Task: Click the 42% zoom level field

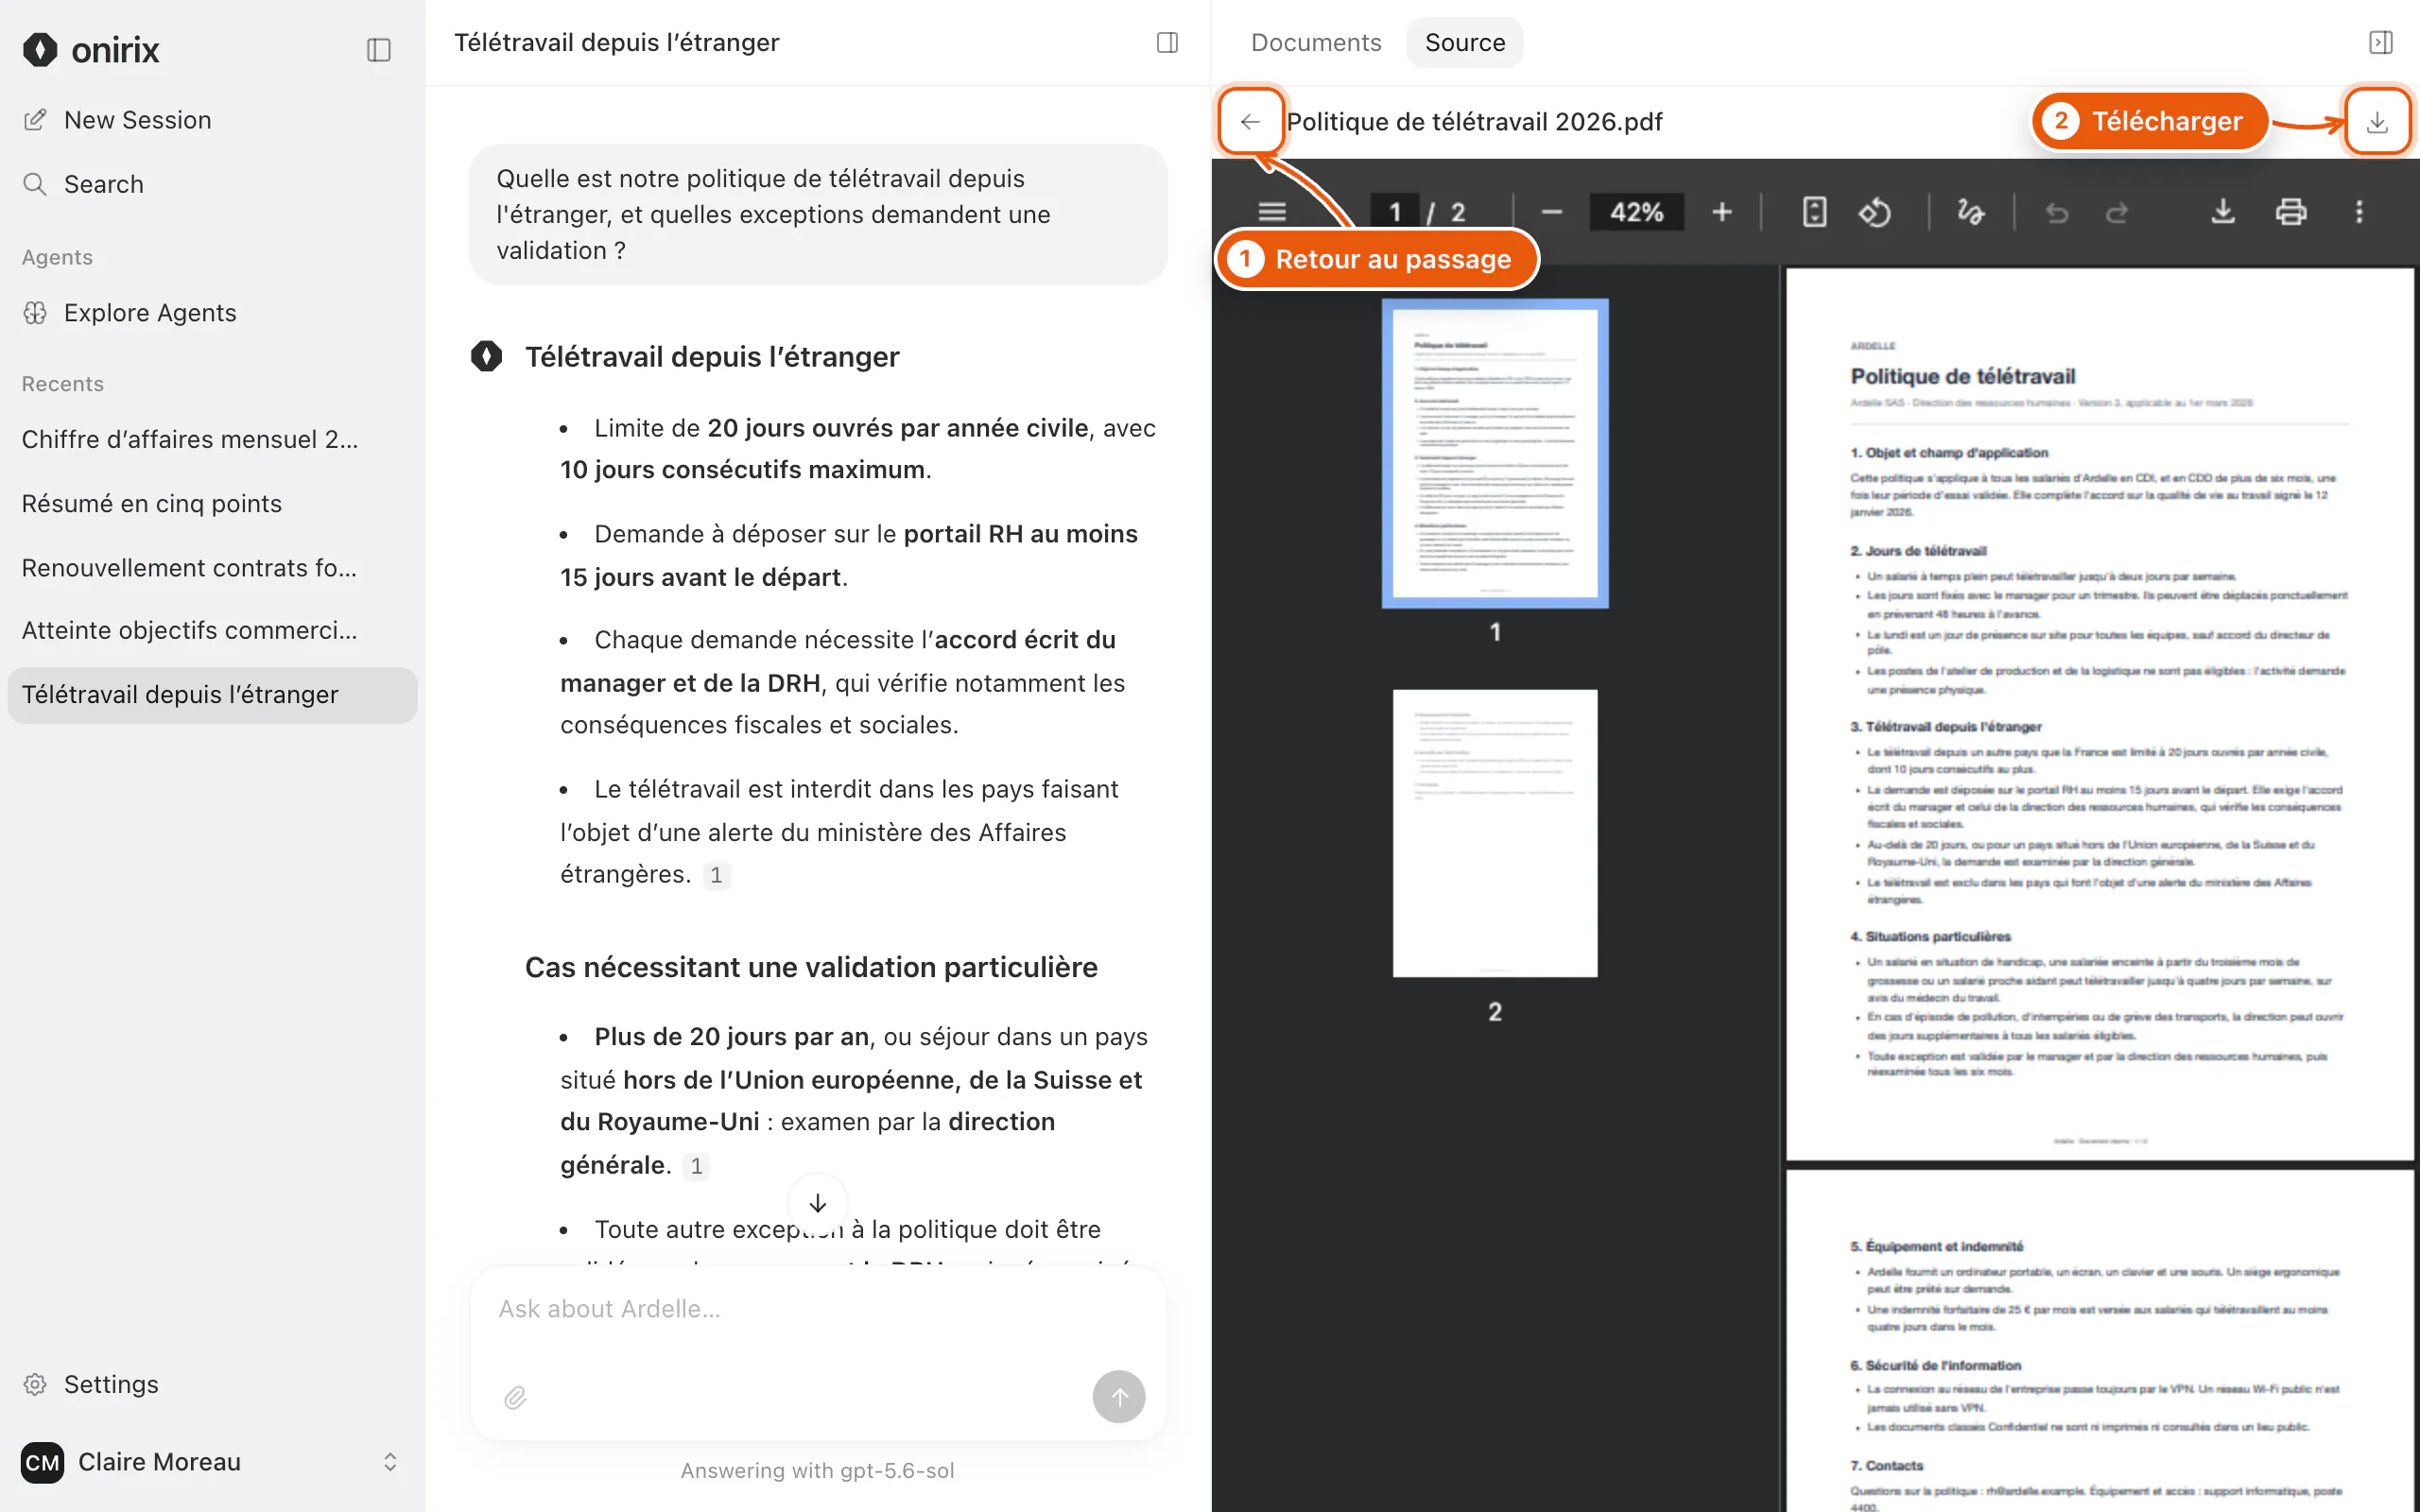Action: [x=1637, y=212]
